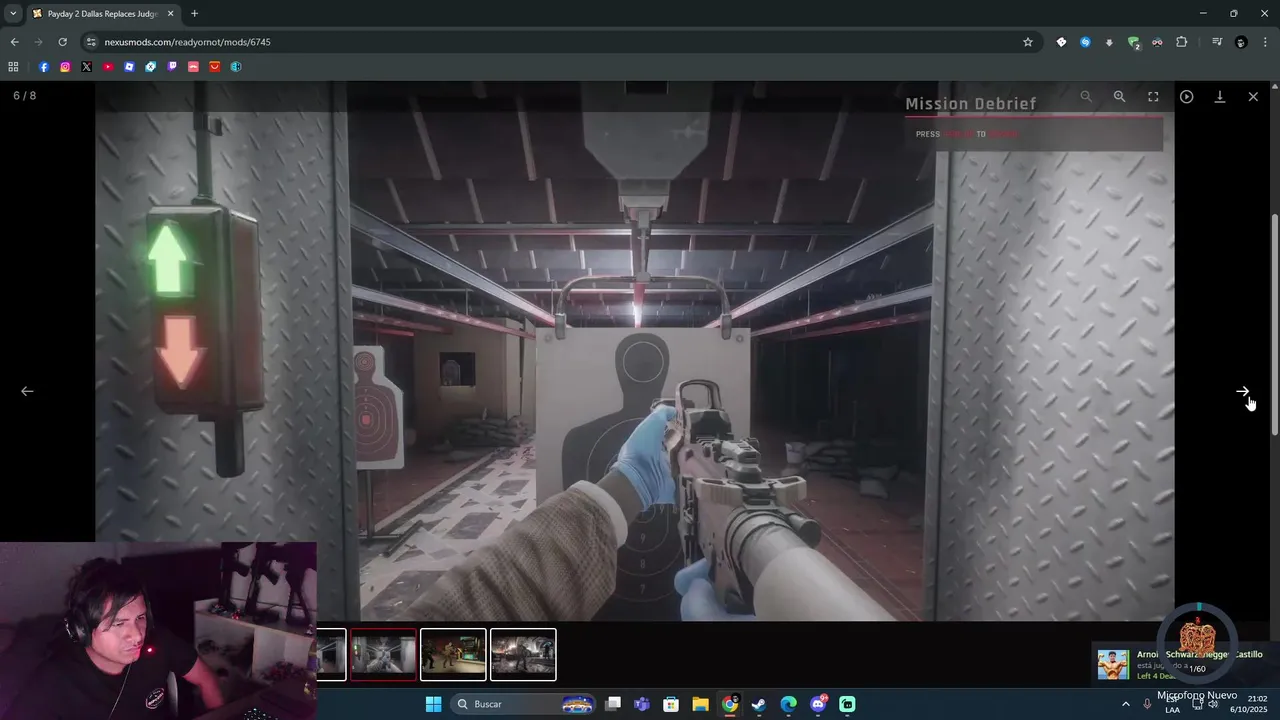Open the YouTube bookmark
This screenshot has height=720, width=1280.
[x=108, y=67]
